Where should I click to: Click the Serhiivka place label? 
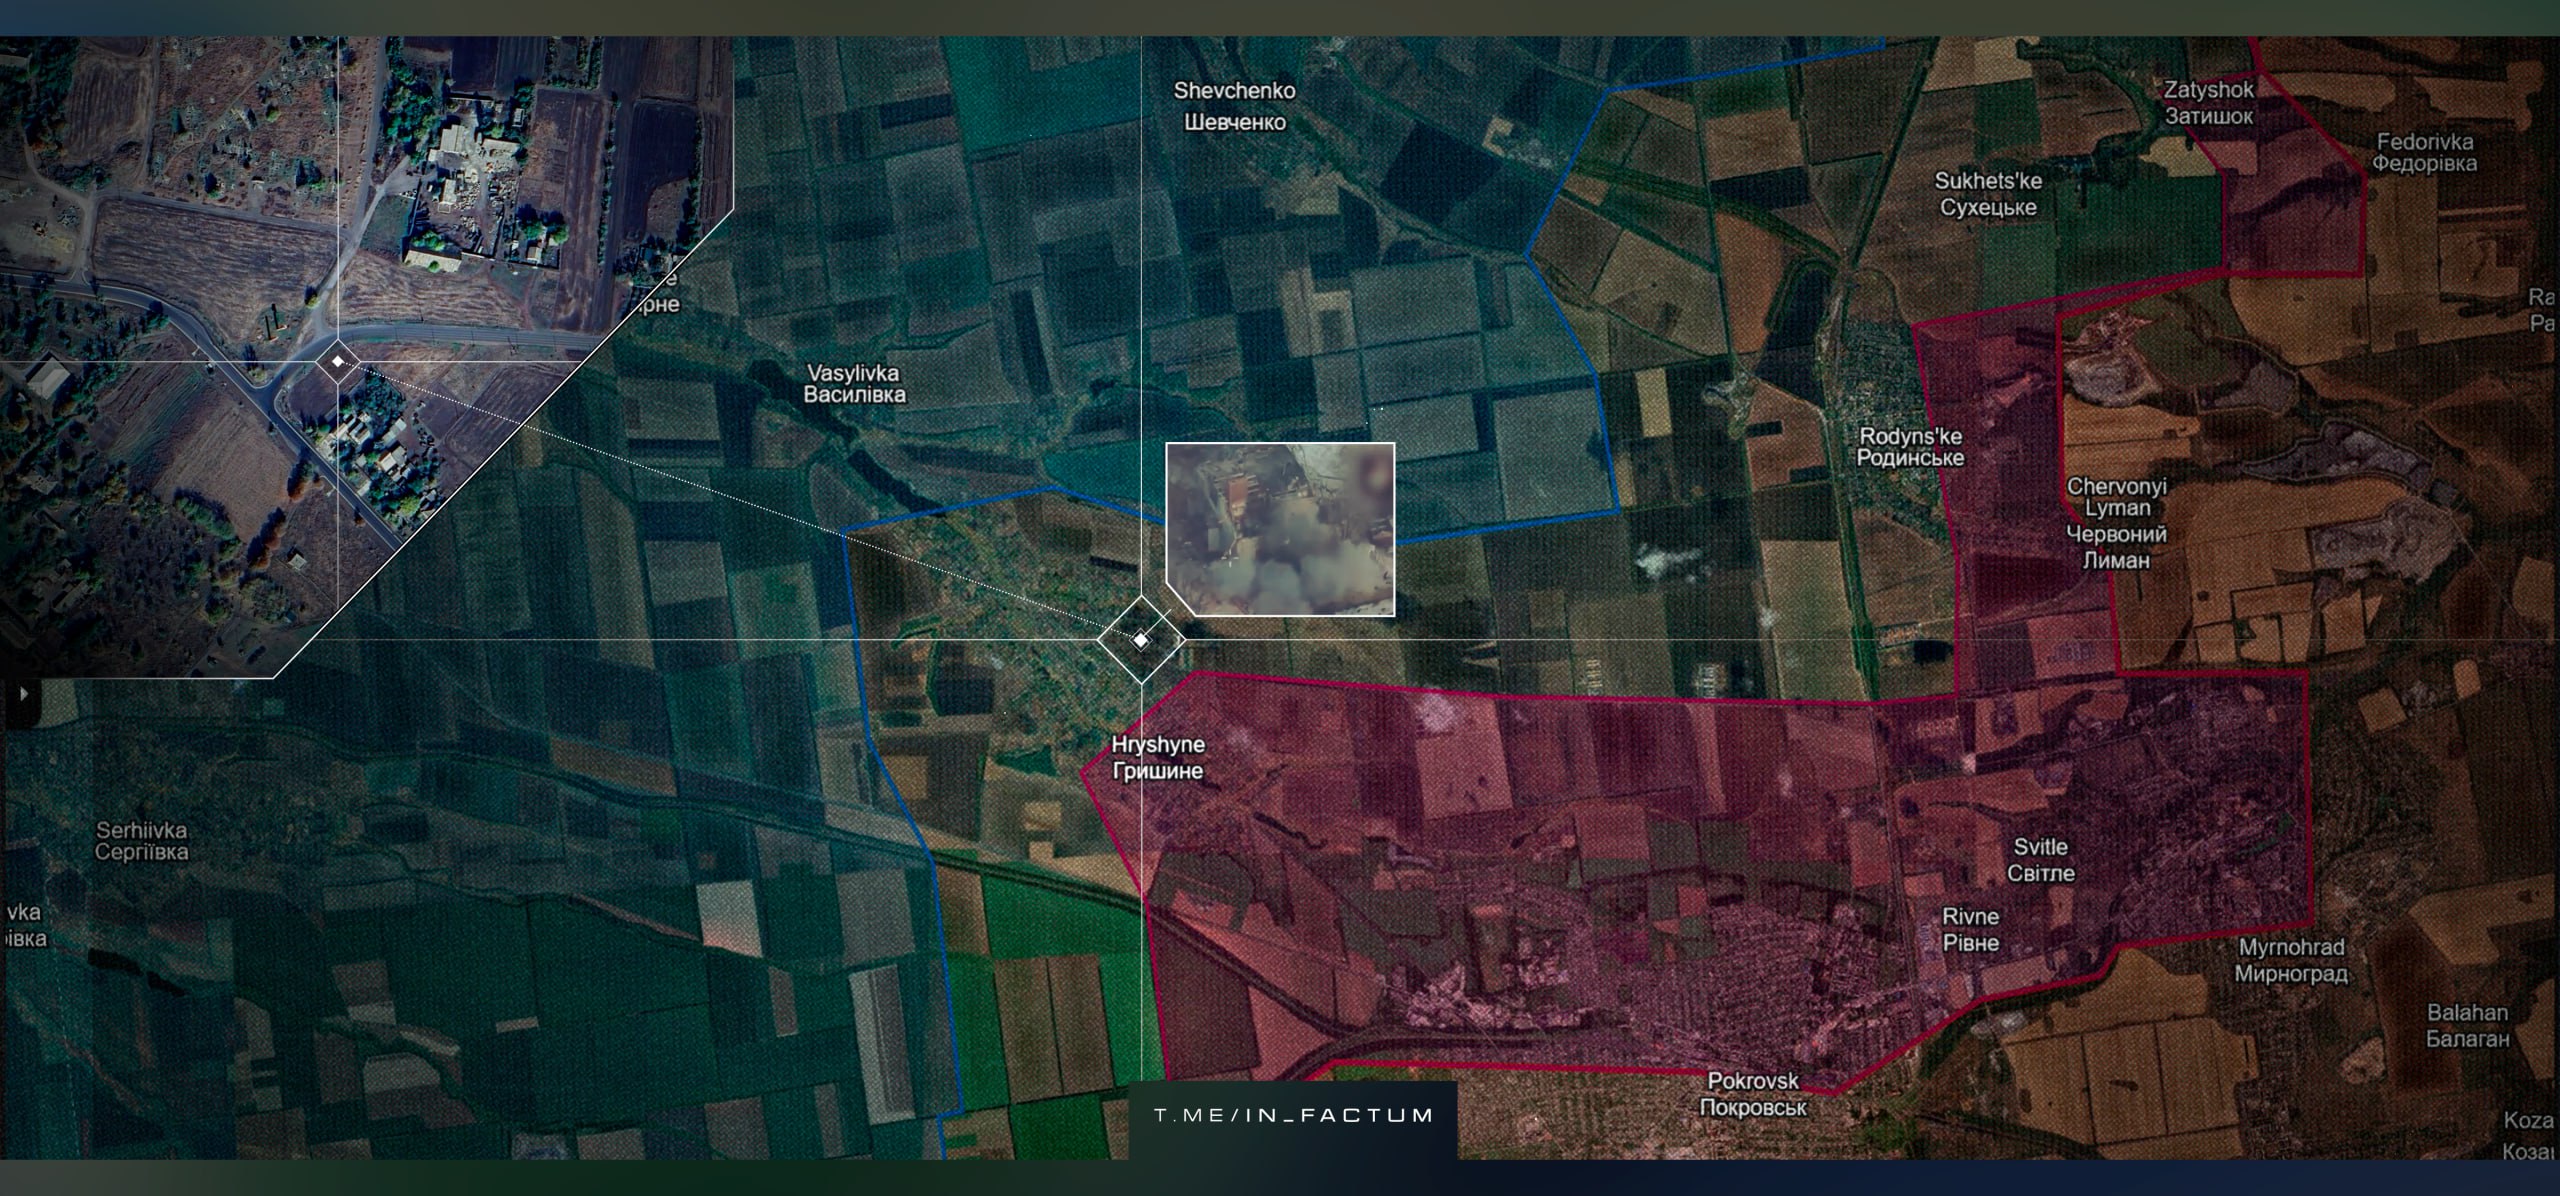pyautogui.click(x=141, y=841)
